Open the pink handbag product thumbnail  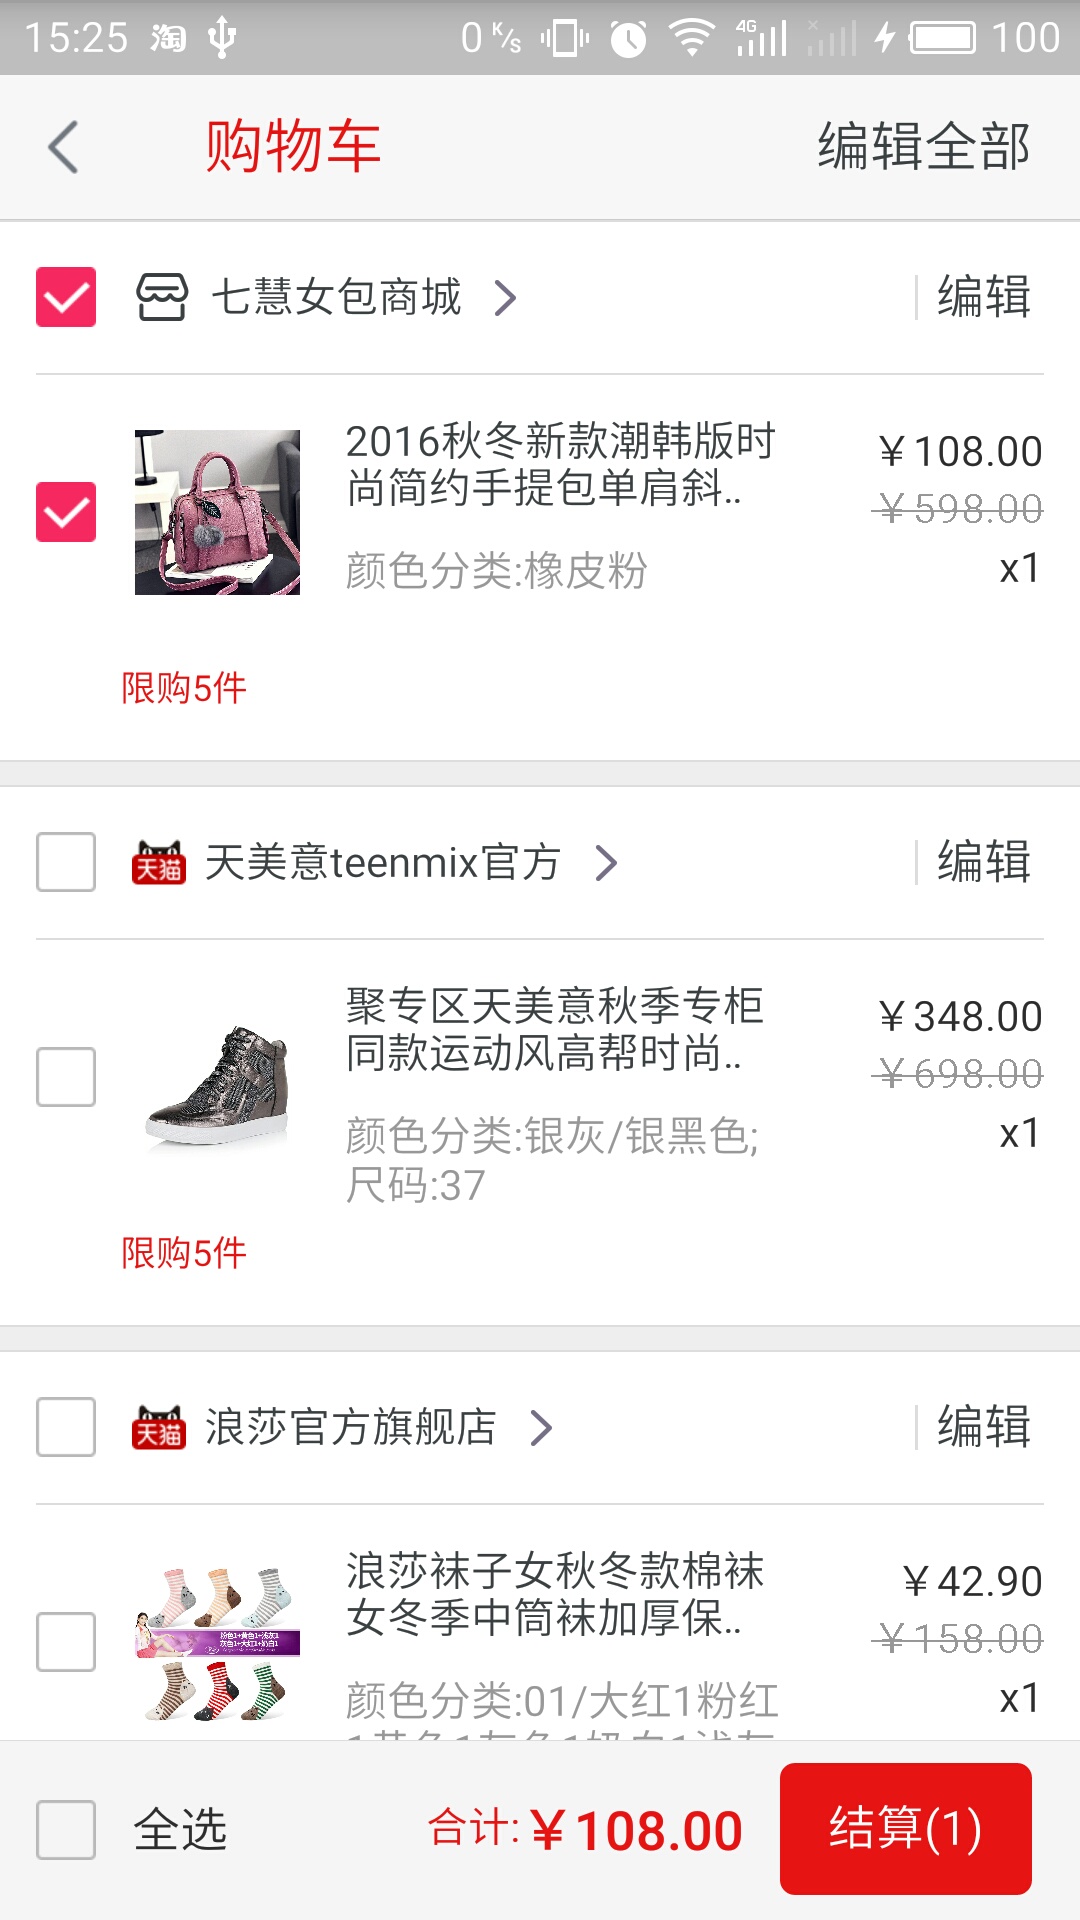click(x=217, y=512)
